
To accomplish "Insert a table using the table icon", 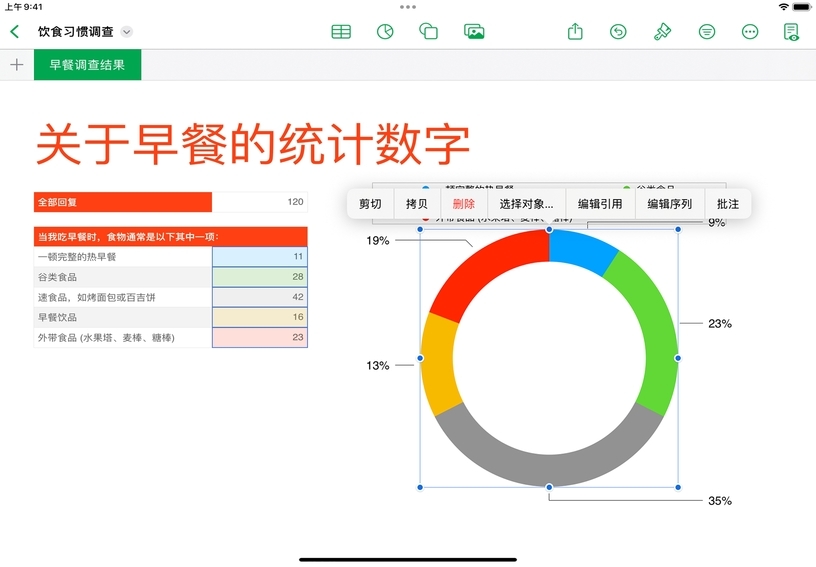I will pos(341,32).
